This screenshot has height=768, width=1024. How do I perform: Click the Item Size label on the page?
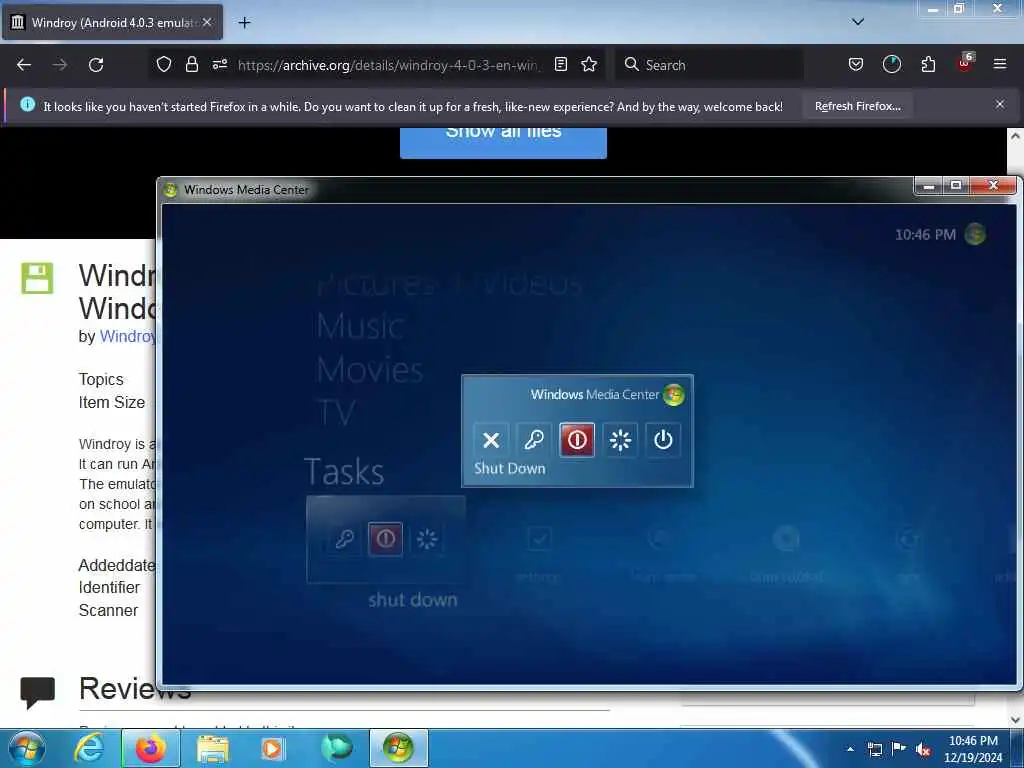click(112, 402)
